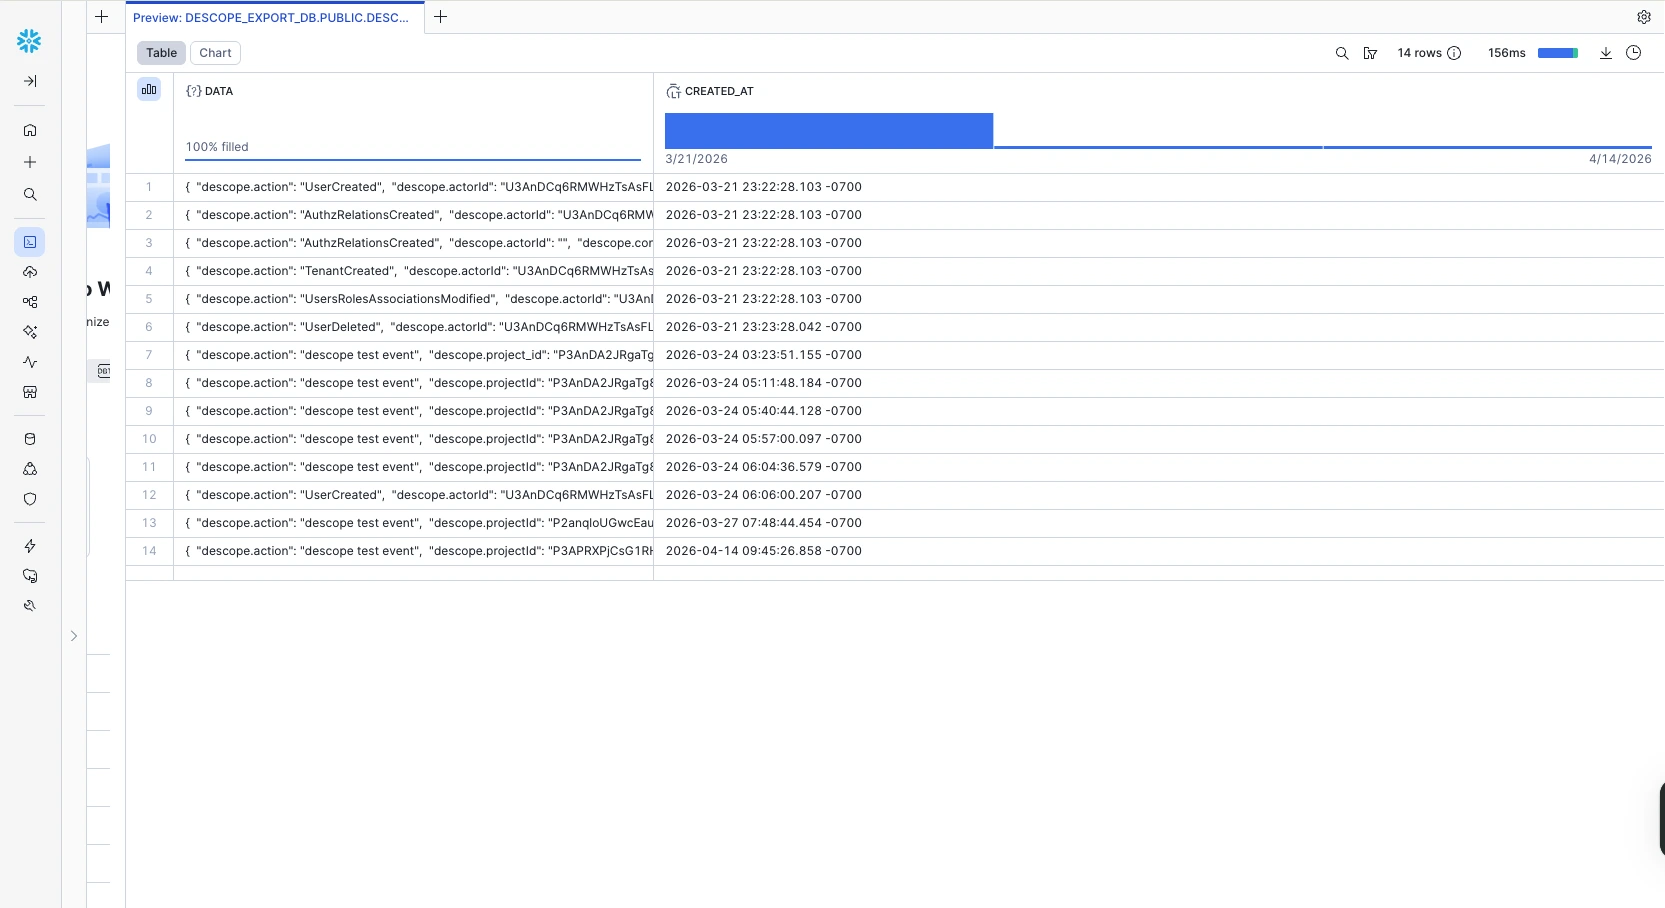Open the filter icon in the results toolbar
Viewport: 1665px width, 908px height.
(x=1370, y=53)
